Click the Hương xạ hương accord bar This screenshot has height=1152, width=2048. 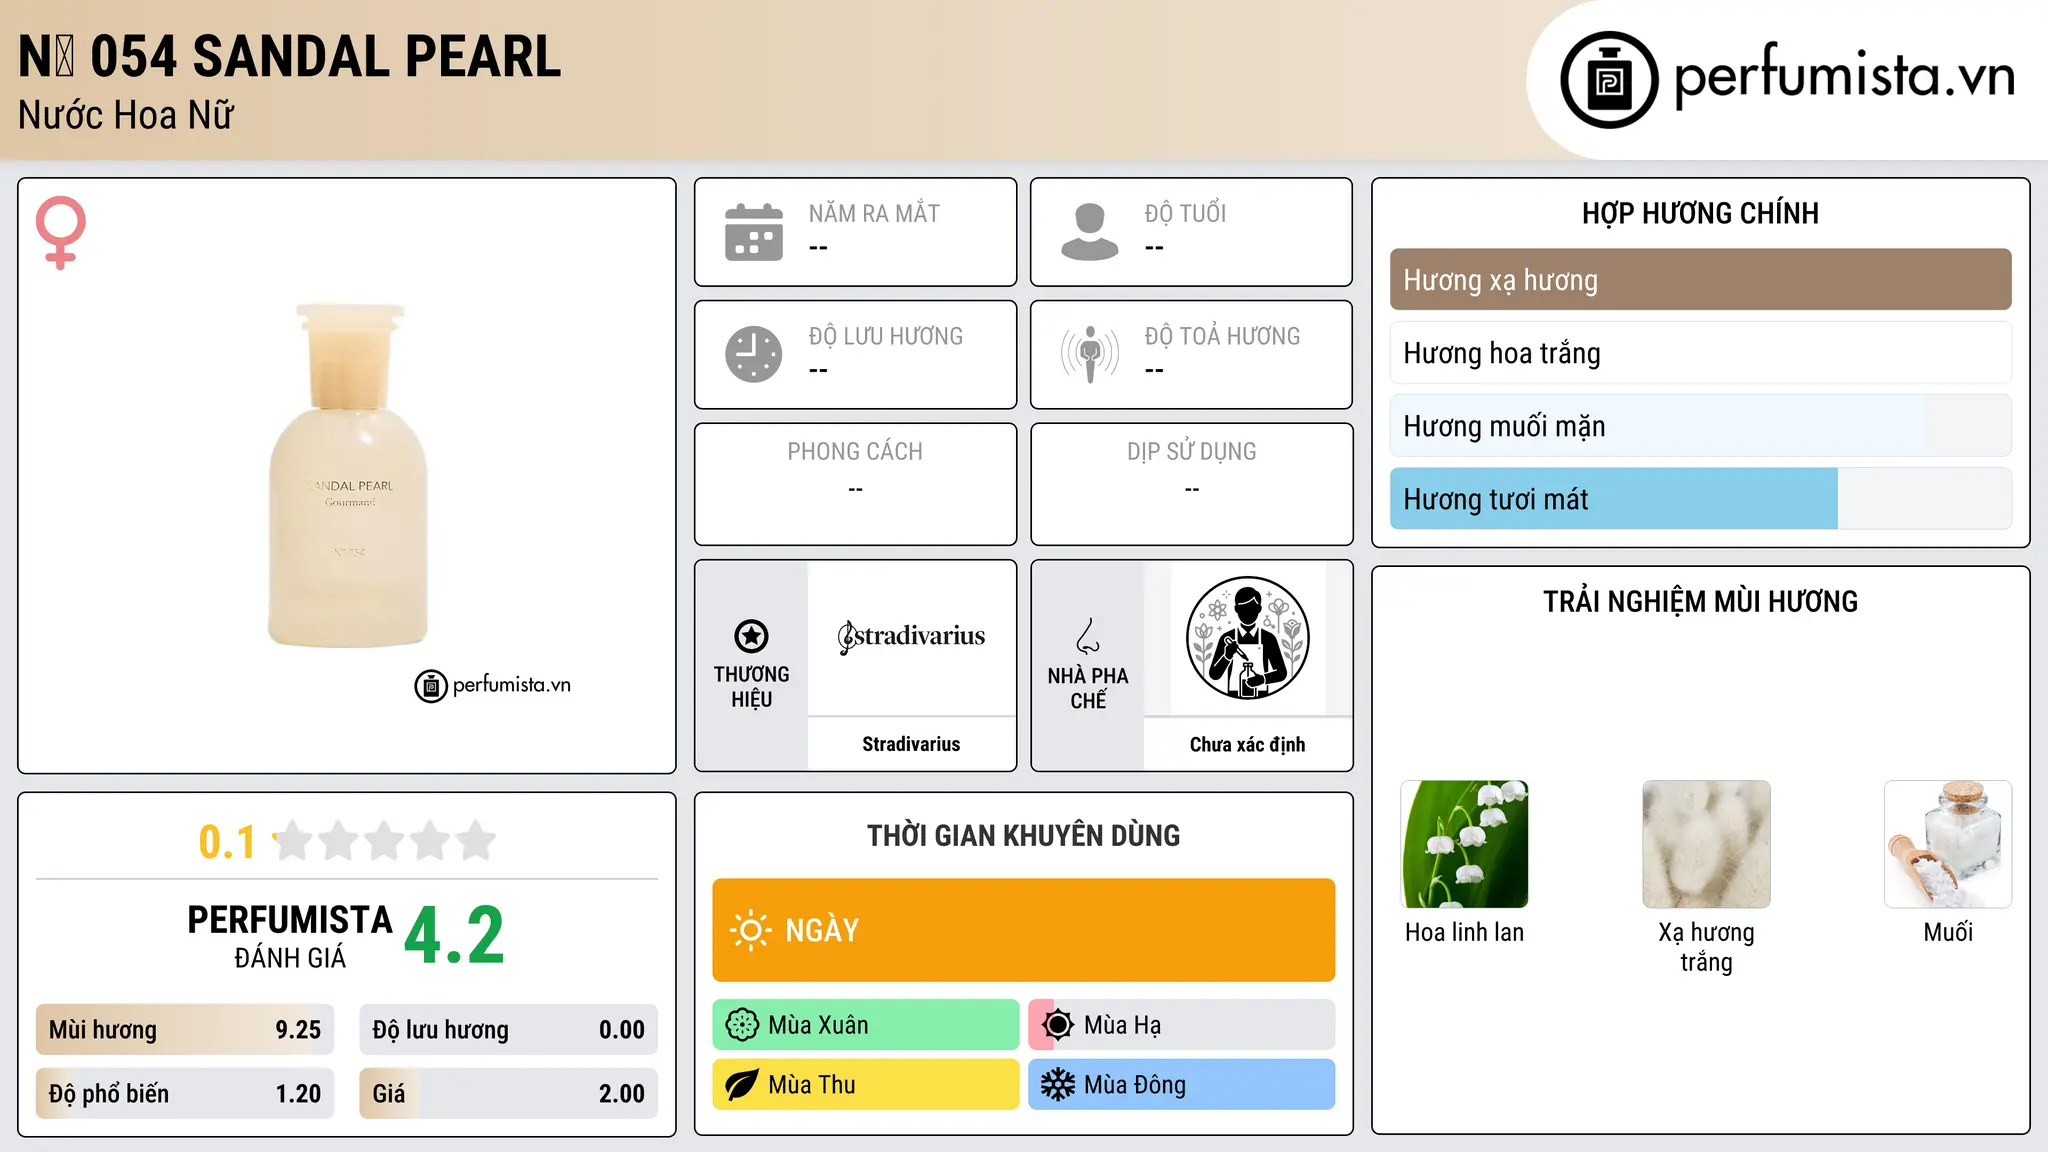1700,280
